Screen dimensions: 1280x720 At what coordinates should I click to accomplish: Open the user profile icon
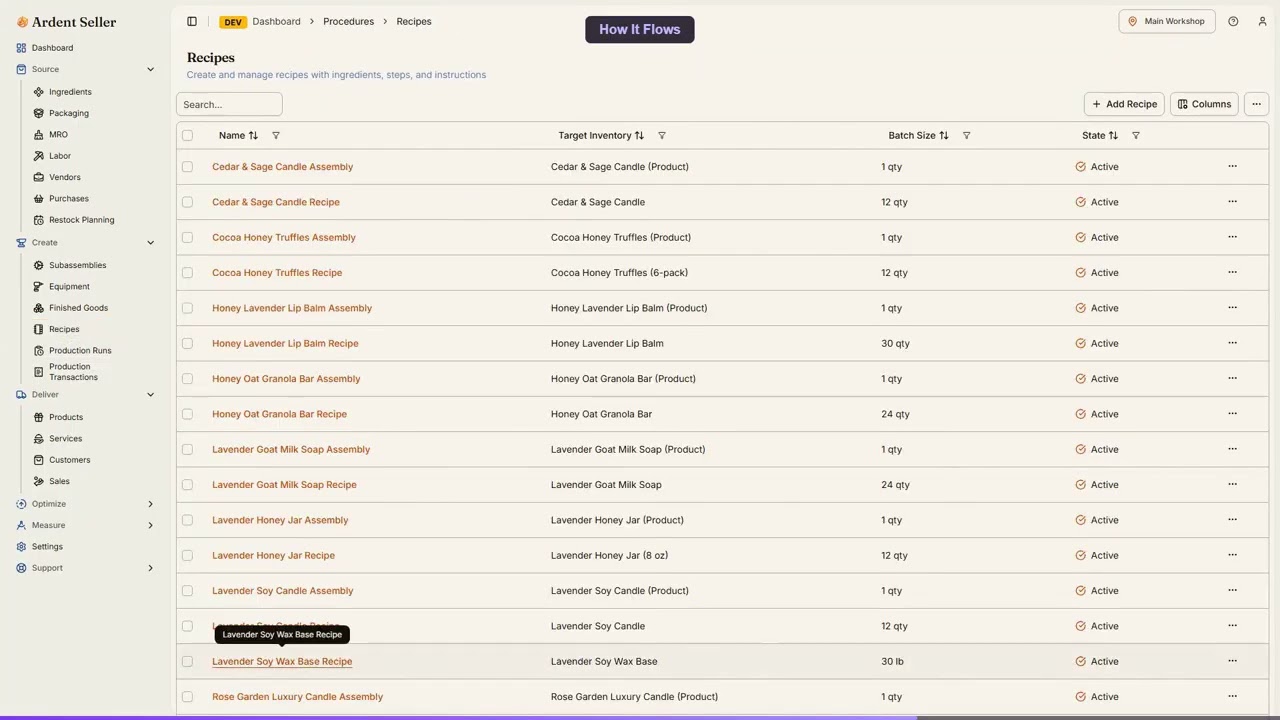[x=1262, y=21]
